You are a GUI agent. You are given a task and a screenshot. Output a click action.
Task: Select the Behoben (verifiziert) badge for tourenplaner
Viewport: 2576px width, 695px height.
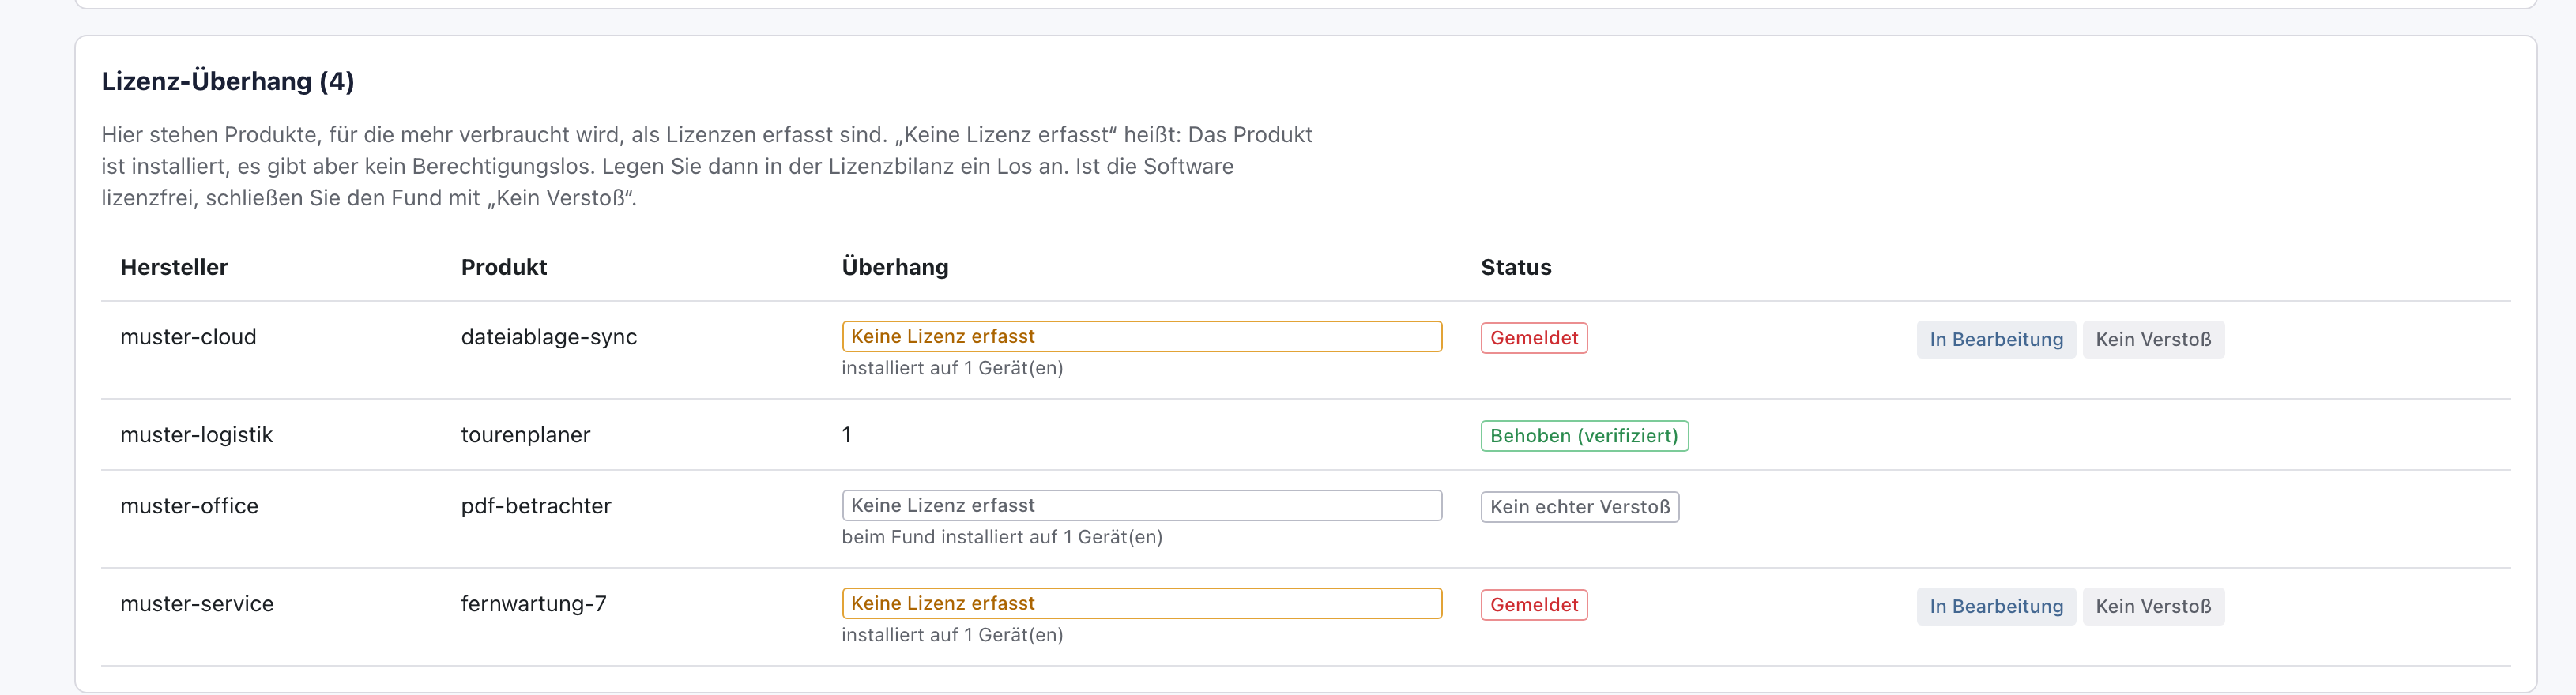[x=1584, y=436]
